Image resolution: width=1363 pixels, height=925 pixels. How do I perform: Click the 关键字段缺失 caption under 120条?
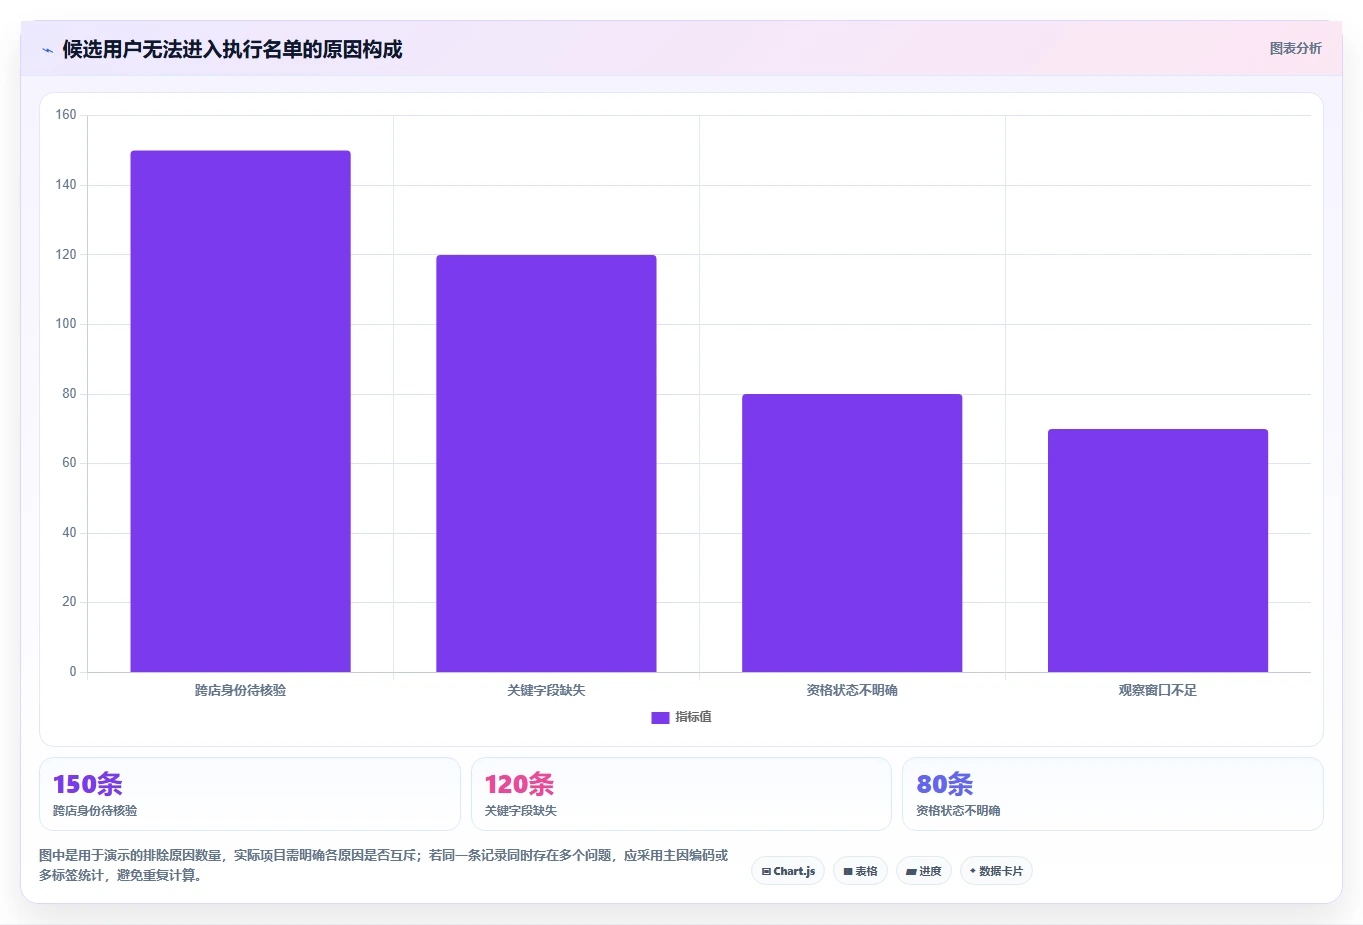point(521,811)
